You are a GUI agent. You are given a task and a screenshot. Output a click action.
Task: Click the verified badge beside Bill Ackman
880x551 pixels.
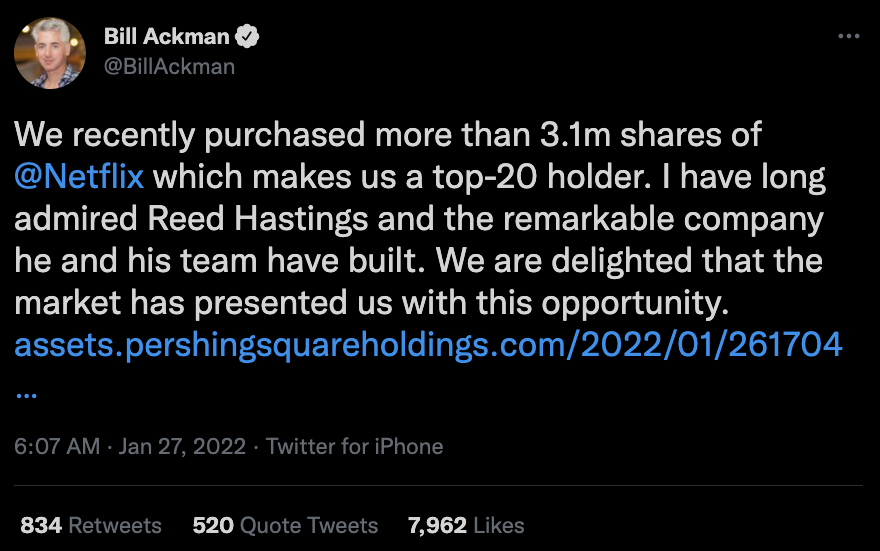(x=248, y=37)
